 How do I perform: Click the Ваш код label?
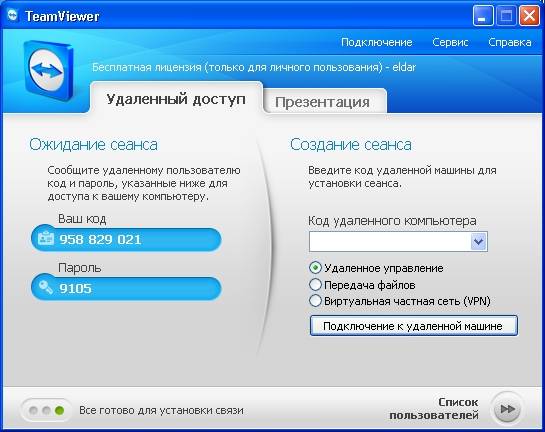[82, 219]
